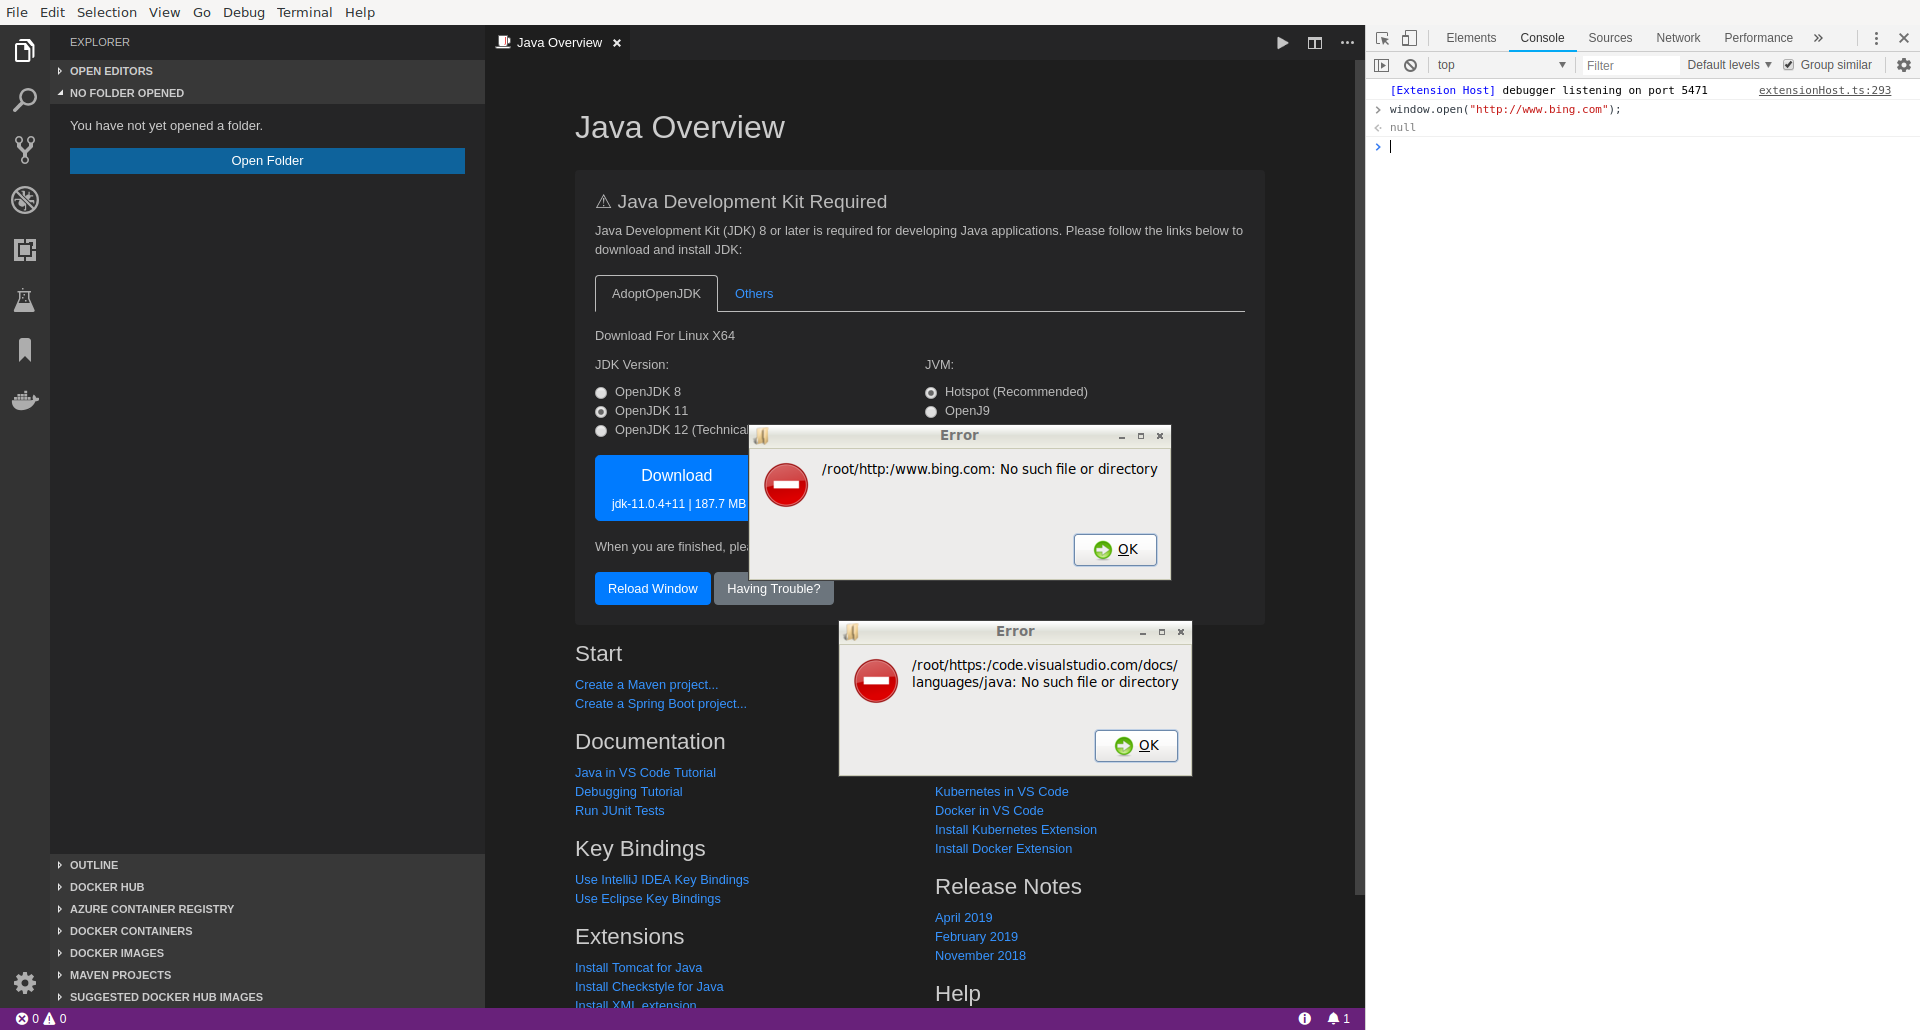
Task: Open the Console settings gear icon
Action: pos(1904,65)
